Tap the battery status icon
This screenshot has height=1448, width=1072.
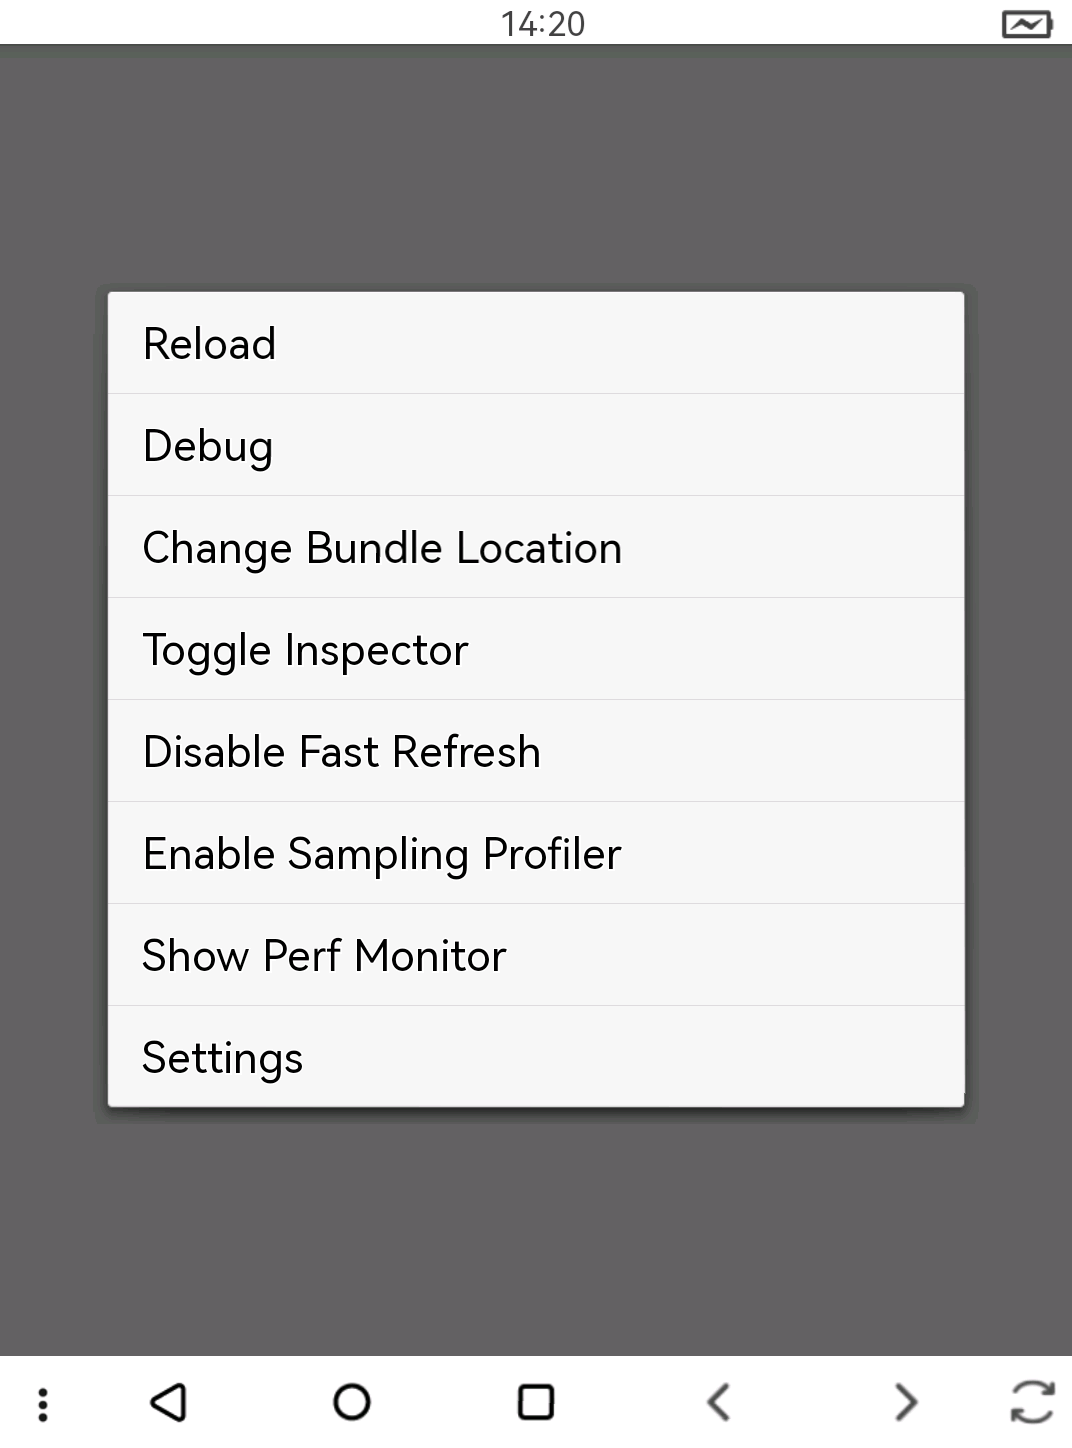tap(1026, 23)
